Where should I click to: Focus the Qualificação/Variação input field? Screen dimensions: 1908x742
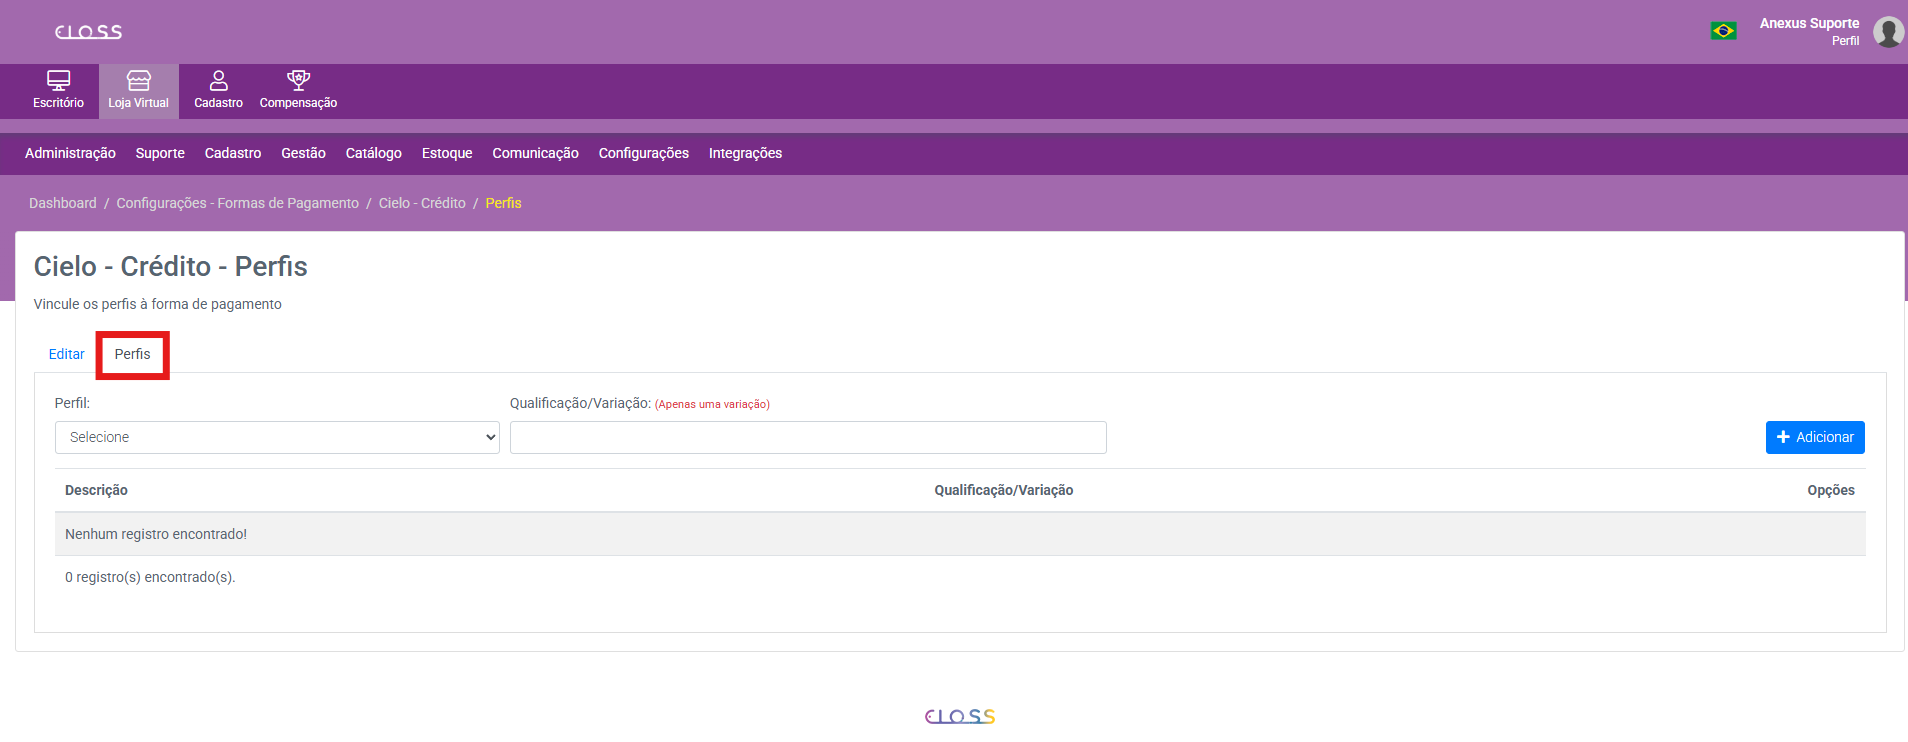[808, 437]
